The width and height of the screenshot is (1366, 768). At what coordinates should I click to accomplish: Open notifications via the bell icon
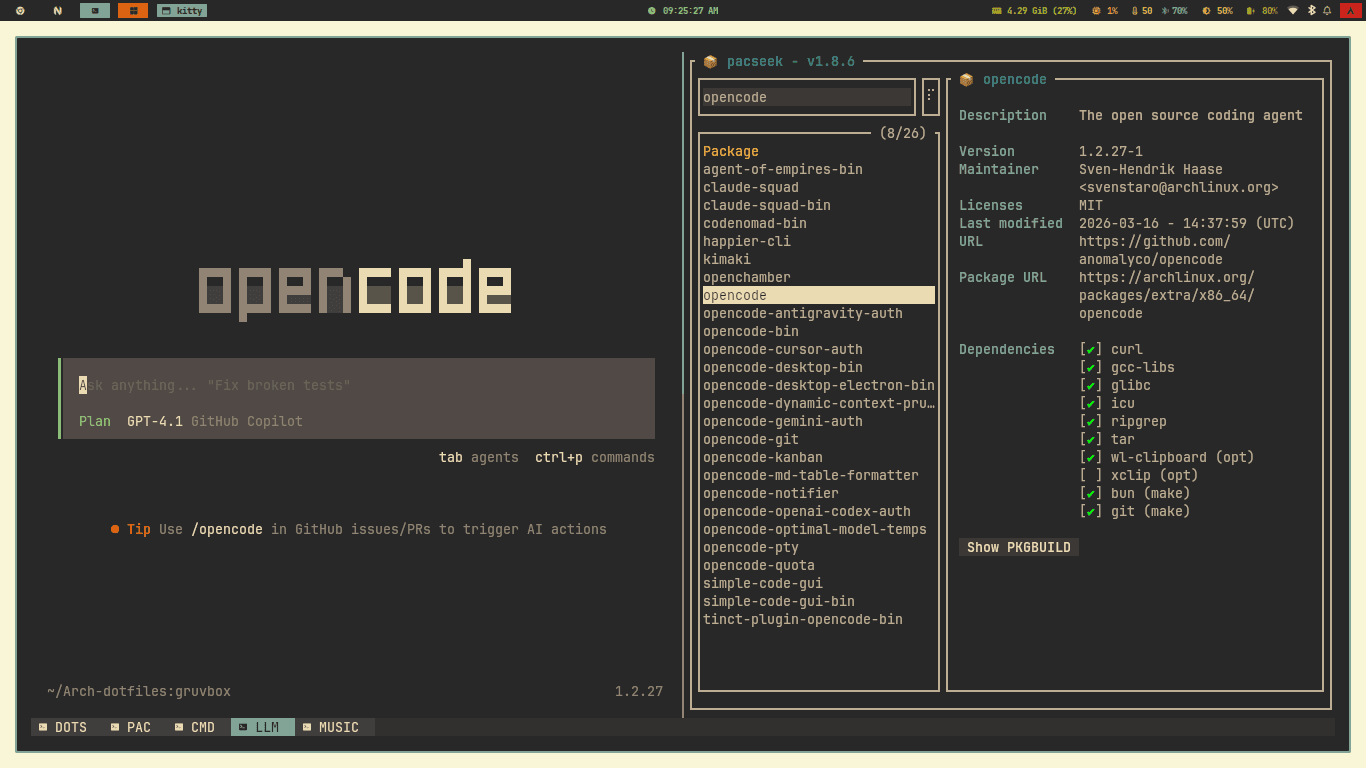[x=1327, y=11]
